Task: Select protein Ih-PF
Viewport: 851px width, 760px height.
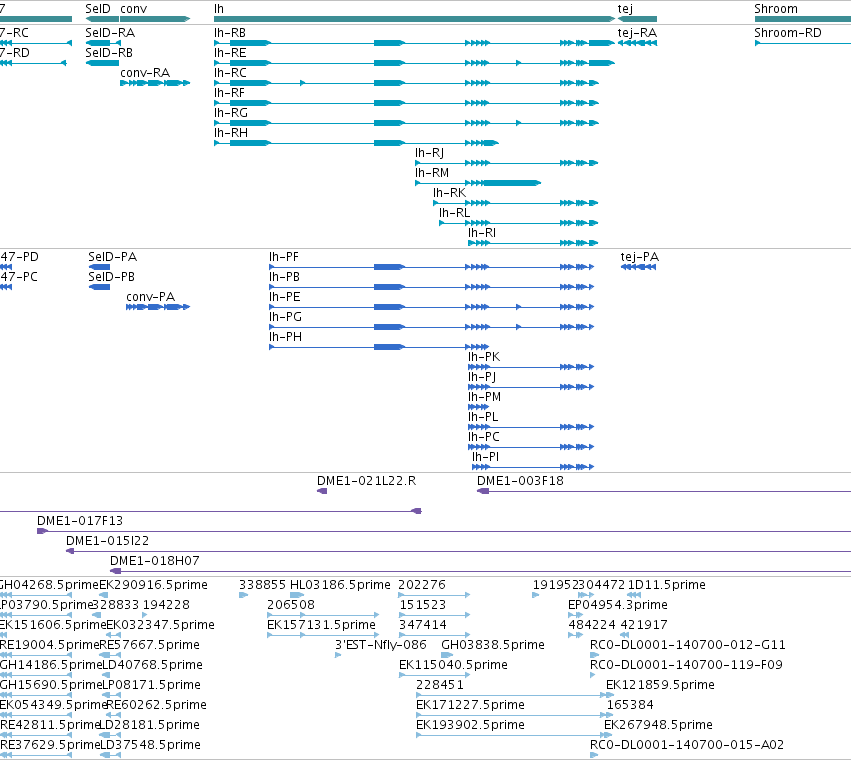Action: (x=431, y=267)
